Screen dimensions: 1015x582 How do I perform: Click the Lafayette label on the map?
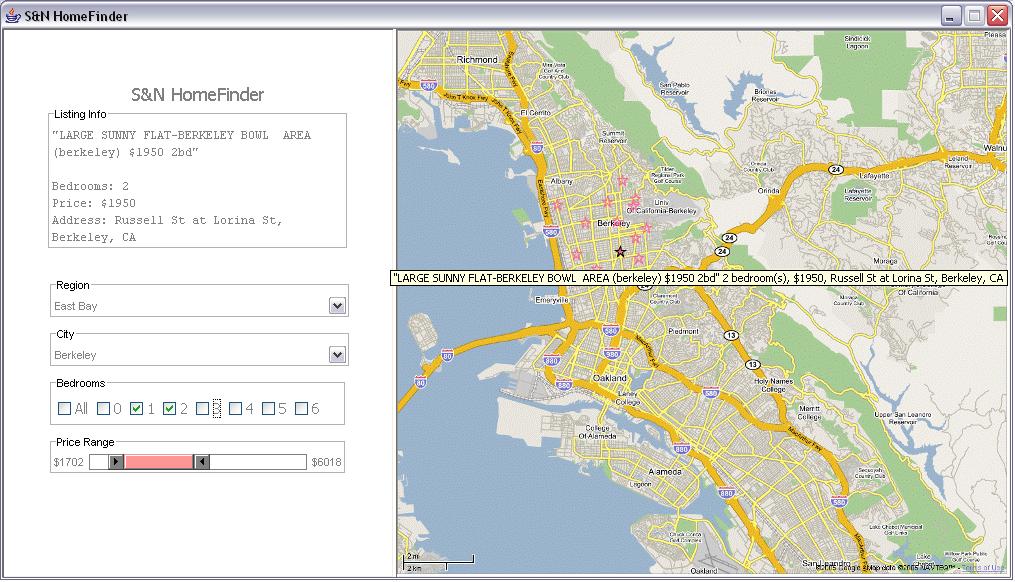876,175
